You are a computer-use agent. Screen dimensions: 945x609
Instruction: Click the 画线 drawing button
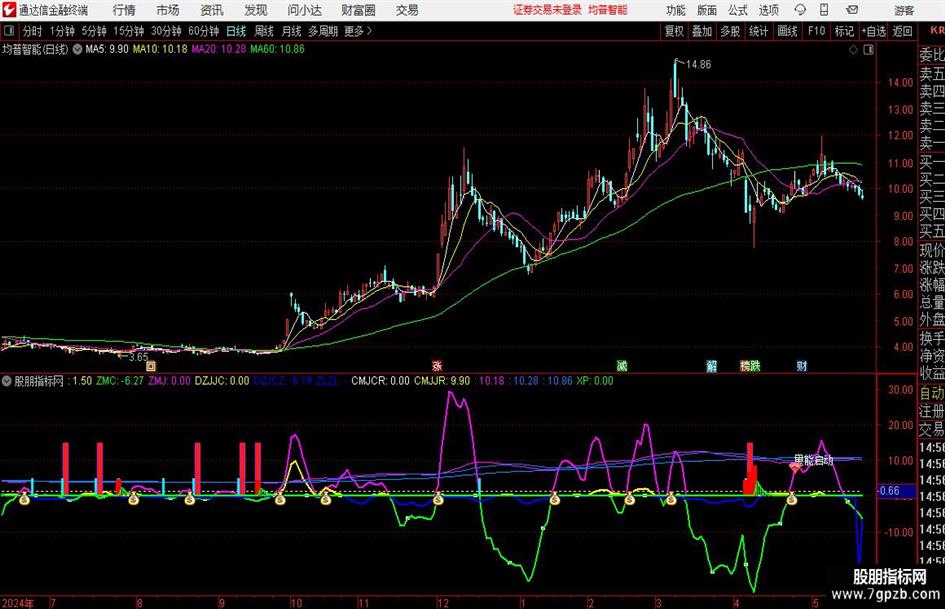point(787,31)
